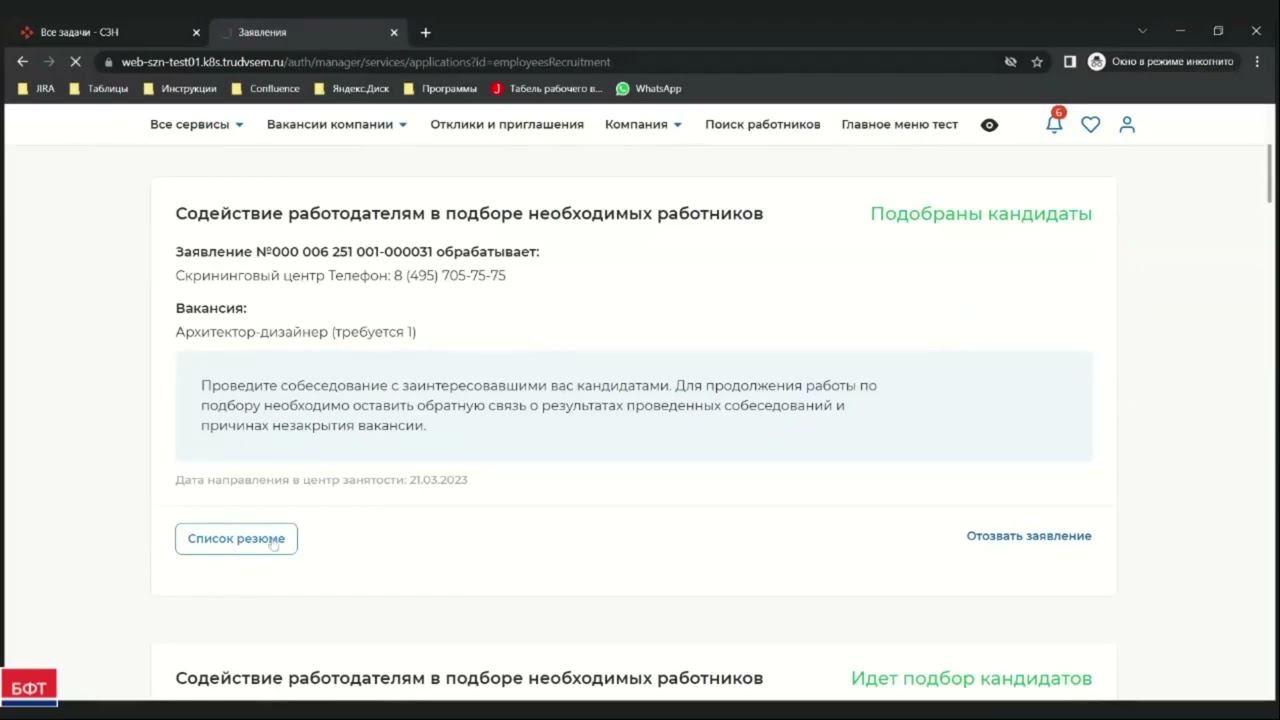The image size is (1280, 720).
Task: Open the Chrome three-dot menu
Action: click(x=1257, y=62)
